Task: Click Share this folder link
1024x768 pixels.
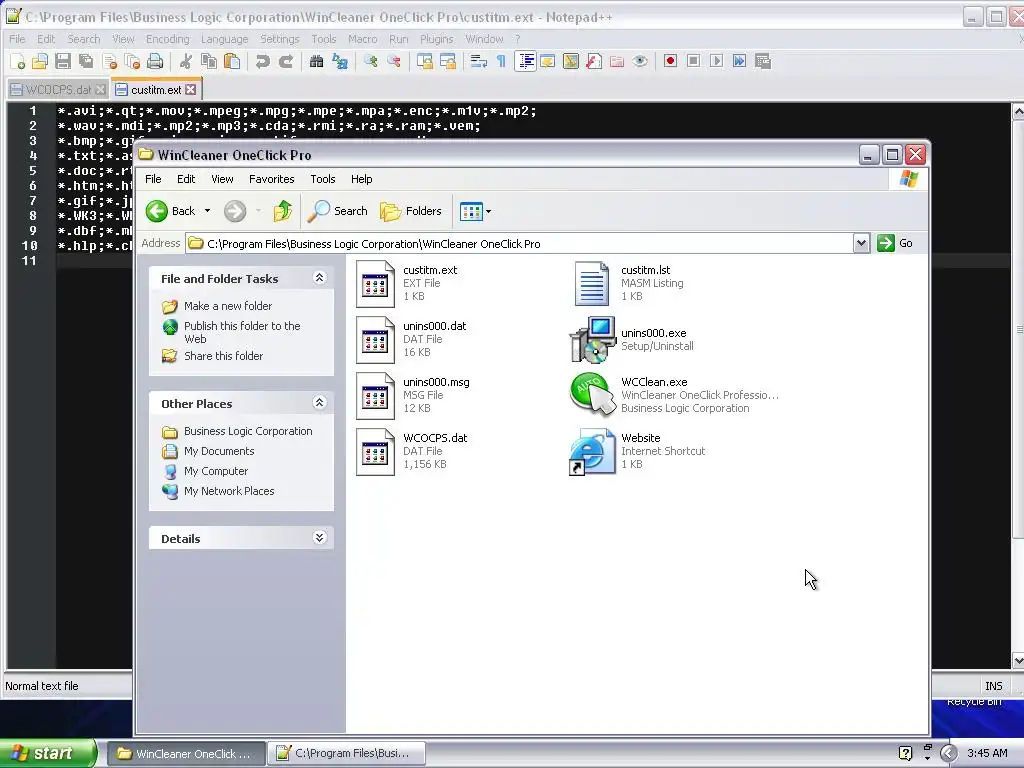Action: click(x=223, y=356)
